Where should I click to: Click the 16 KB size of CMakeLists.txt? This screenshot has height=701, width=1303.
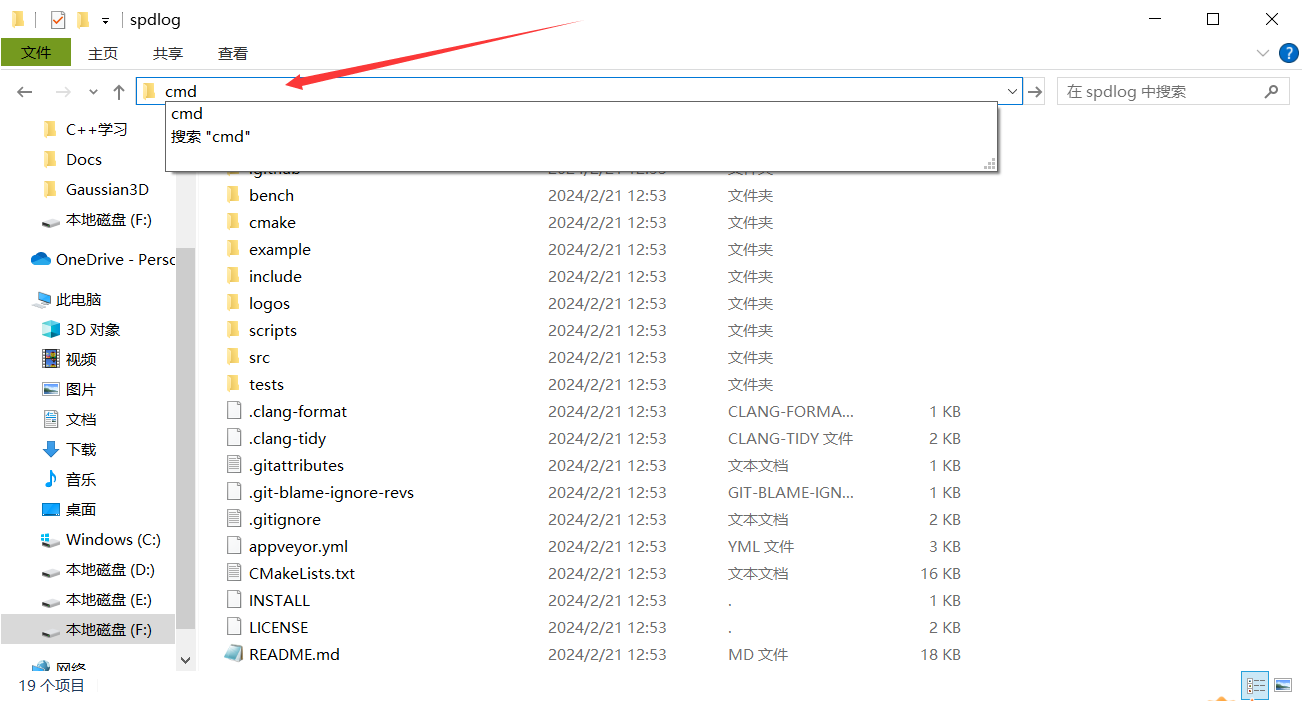pos(940,574)
